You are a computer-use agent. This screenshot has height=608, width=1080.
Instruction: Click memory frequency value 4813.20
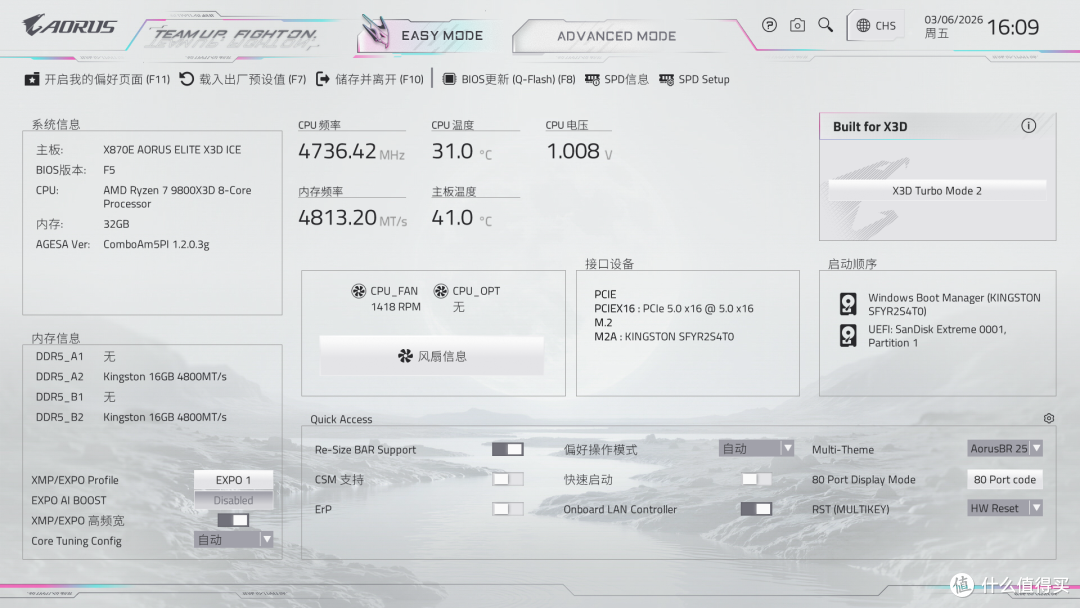pyautogui.click(x=337, y=218)
